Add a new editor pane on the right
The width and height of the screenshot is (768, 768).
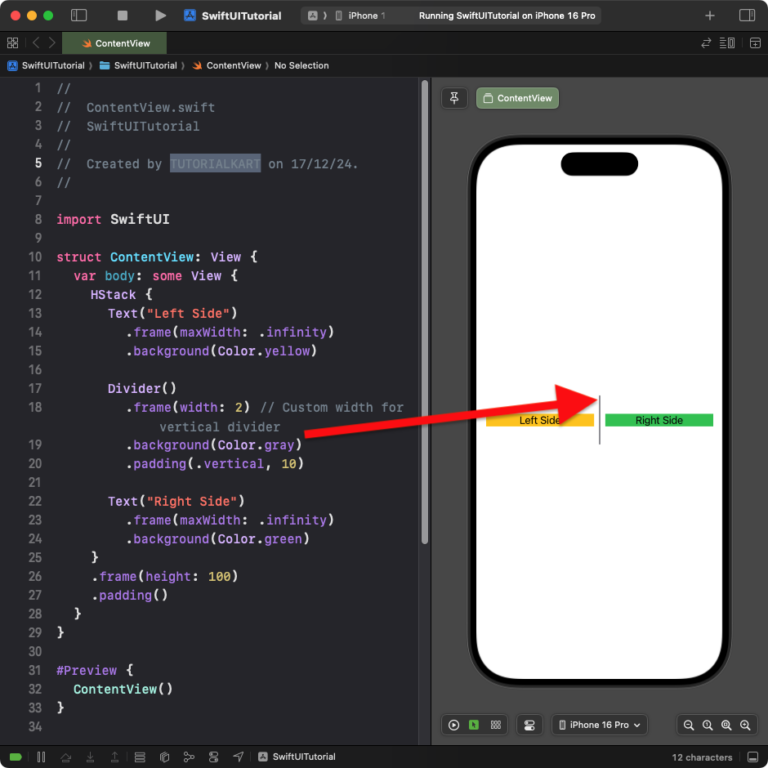[x=755, y=43]
